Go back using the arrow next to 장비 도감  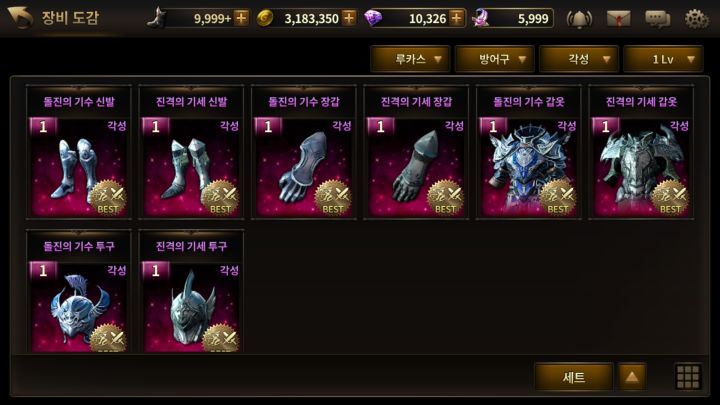coord(20,17)
